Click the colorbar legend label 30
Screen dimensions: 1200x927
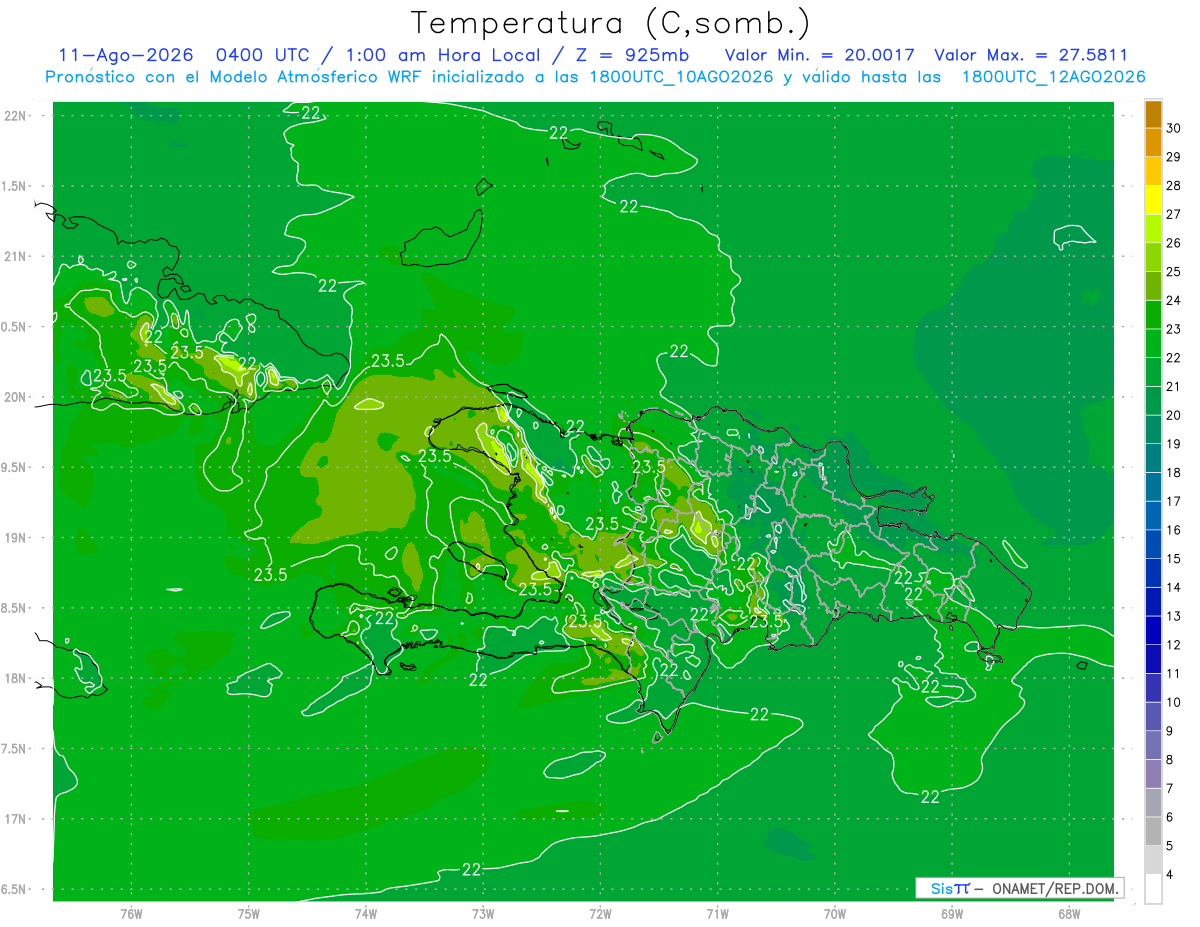click(1173, 128)
